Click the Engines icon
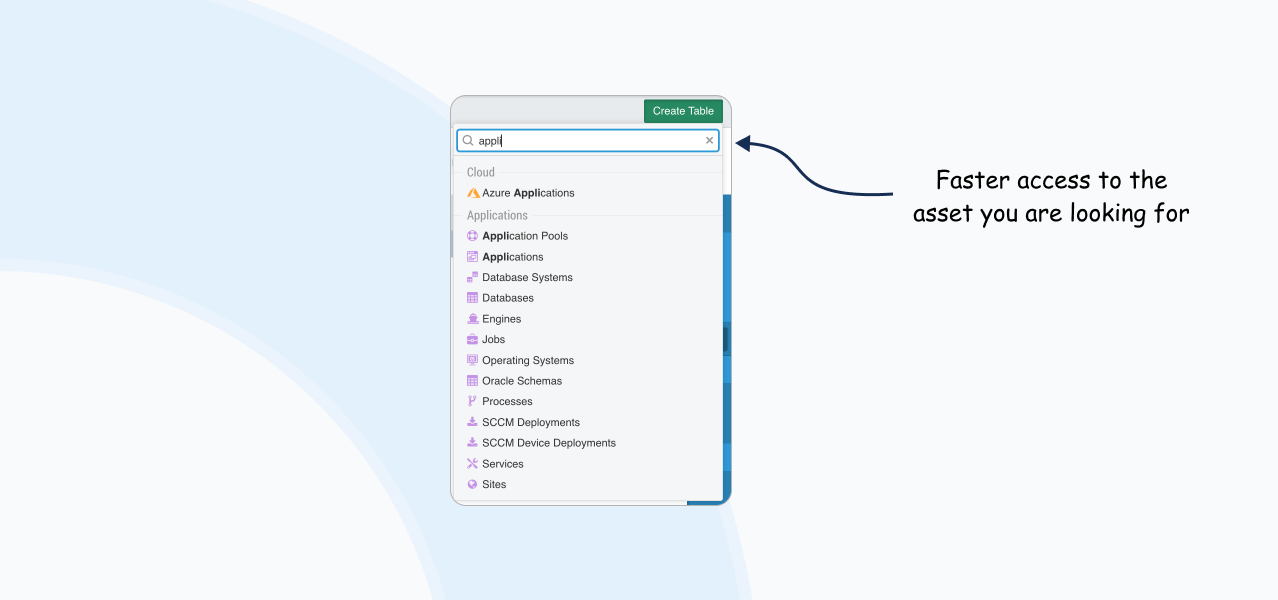The image size is (1278, 600). pos(473,319)
